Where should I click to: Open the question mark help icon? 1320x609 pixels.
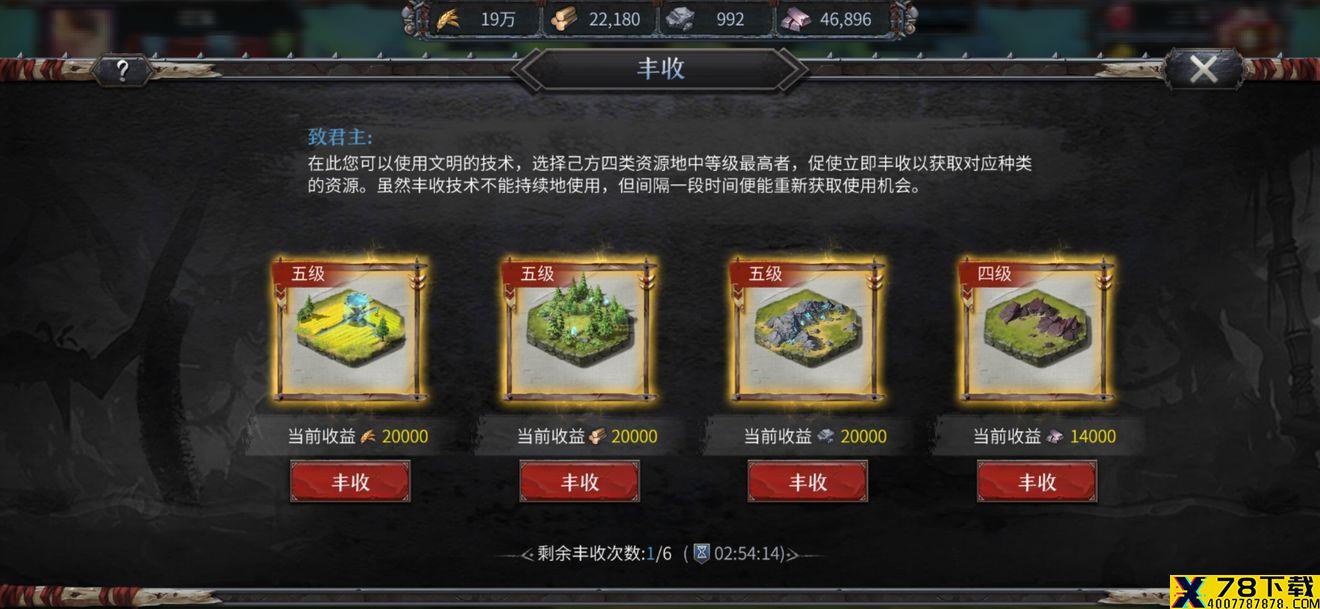pos(122,70)
